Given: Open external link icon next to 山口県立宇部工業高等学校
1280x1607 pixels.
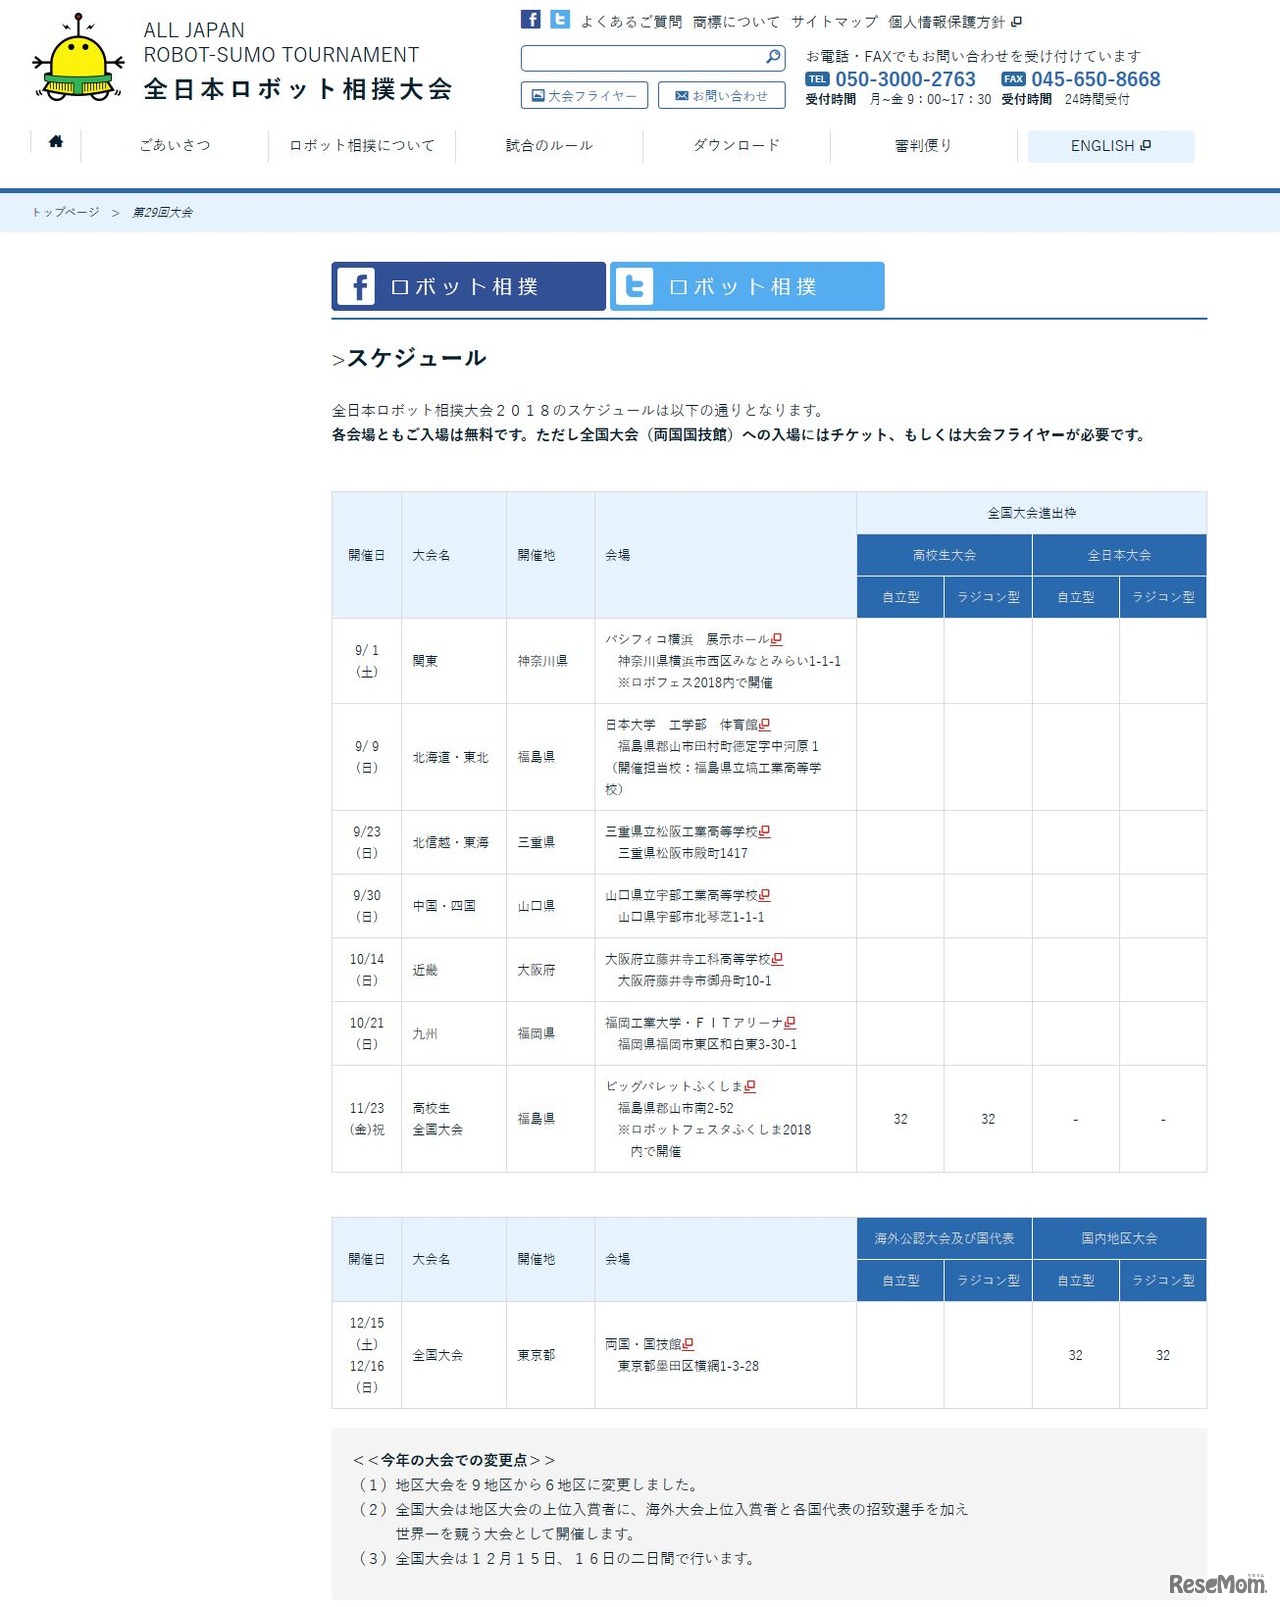Looking at the screenshot, I should point(765,895).
